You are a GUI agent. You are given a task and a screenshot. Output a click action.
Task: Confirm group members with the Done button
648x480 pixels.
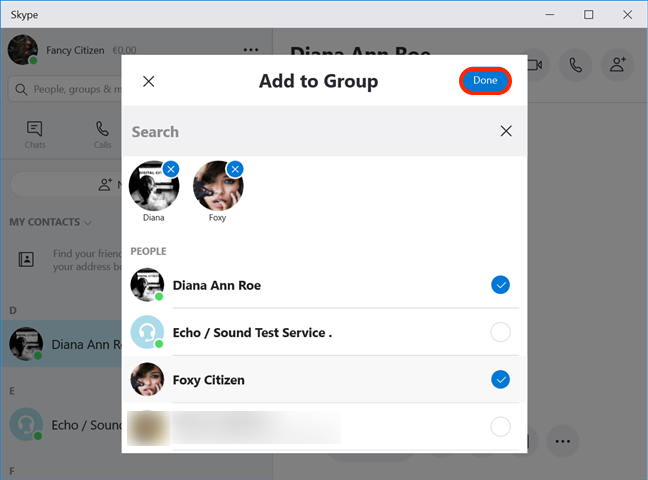click(485, 81)
